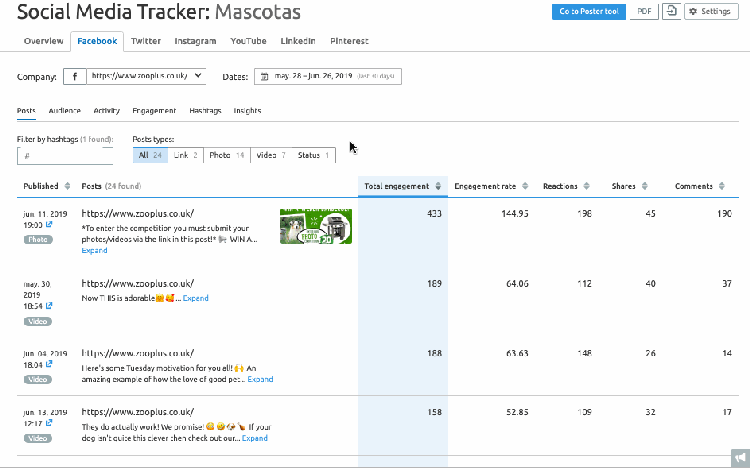The height and width of the screenshot is (468, 750).
Task: Filter posts by Photo type
Action: 227,155
